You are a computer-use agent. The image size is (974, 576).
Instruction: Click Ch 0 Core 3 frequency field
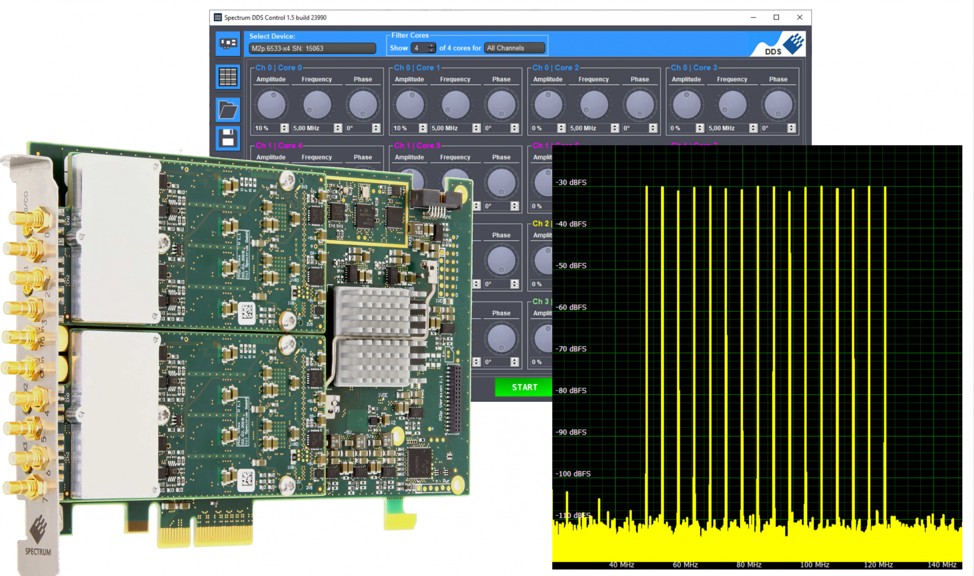(x=728, y=128)
